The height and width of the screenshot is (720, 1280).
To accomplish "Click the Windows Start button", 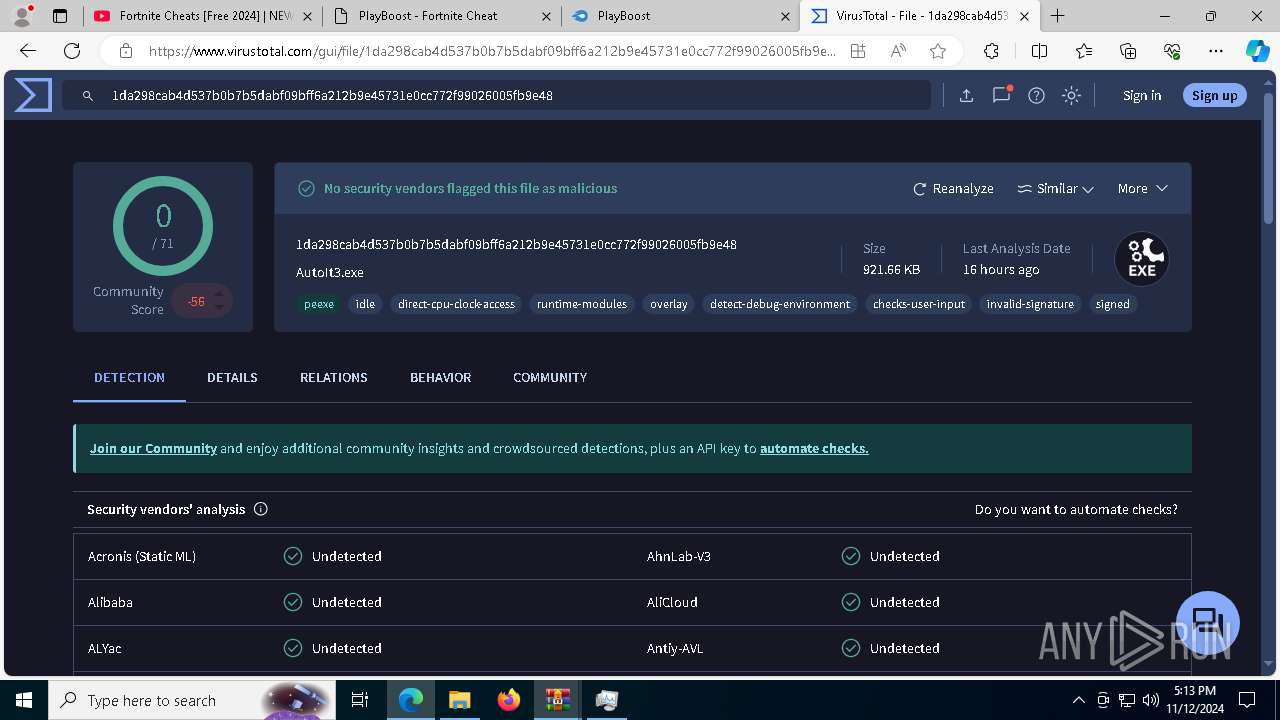I will pyautogui.click(x=23, y=700).
